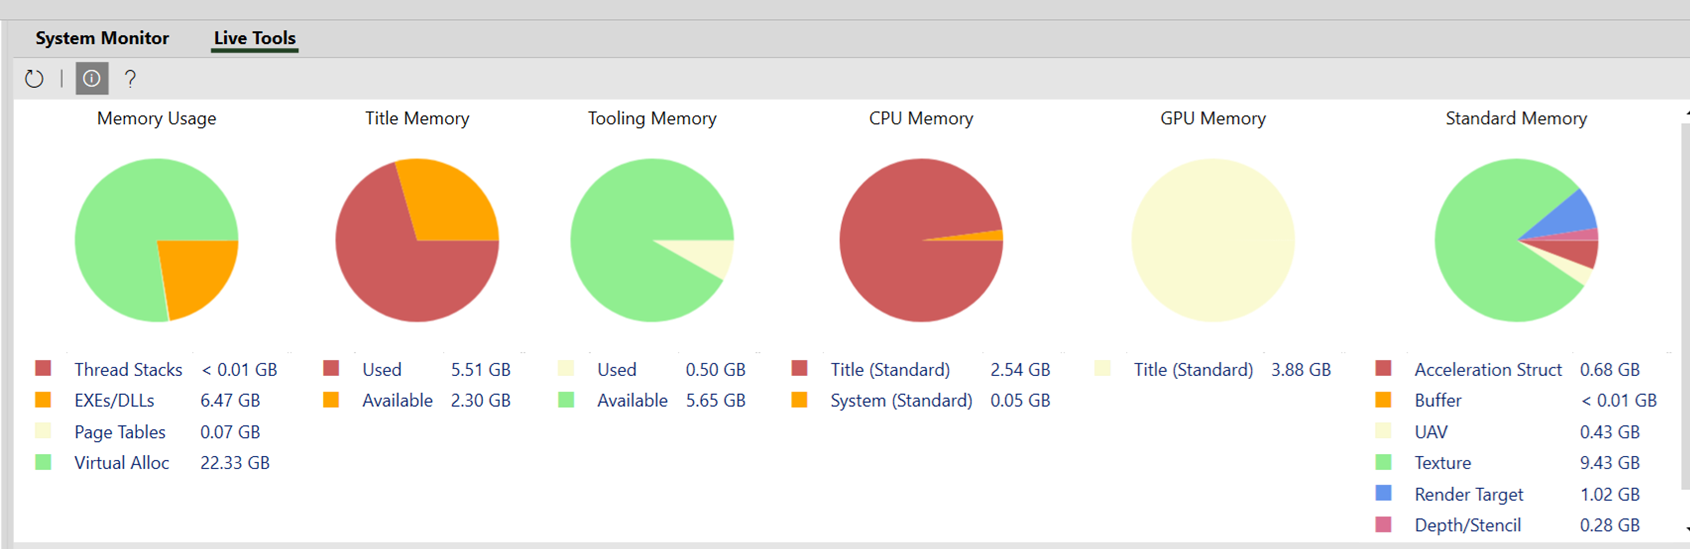
Task: Click the GPU Memory chart title
Action: (x=1213, y=119)
